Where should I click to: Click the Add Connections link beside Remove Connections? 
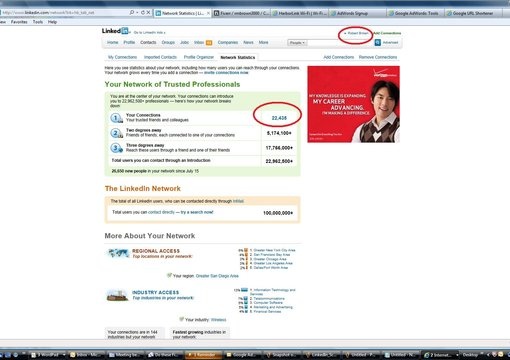339,57
